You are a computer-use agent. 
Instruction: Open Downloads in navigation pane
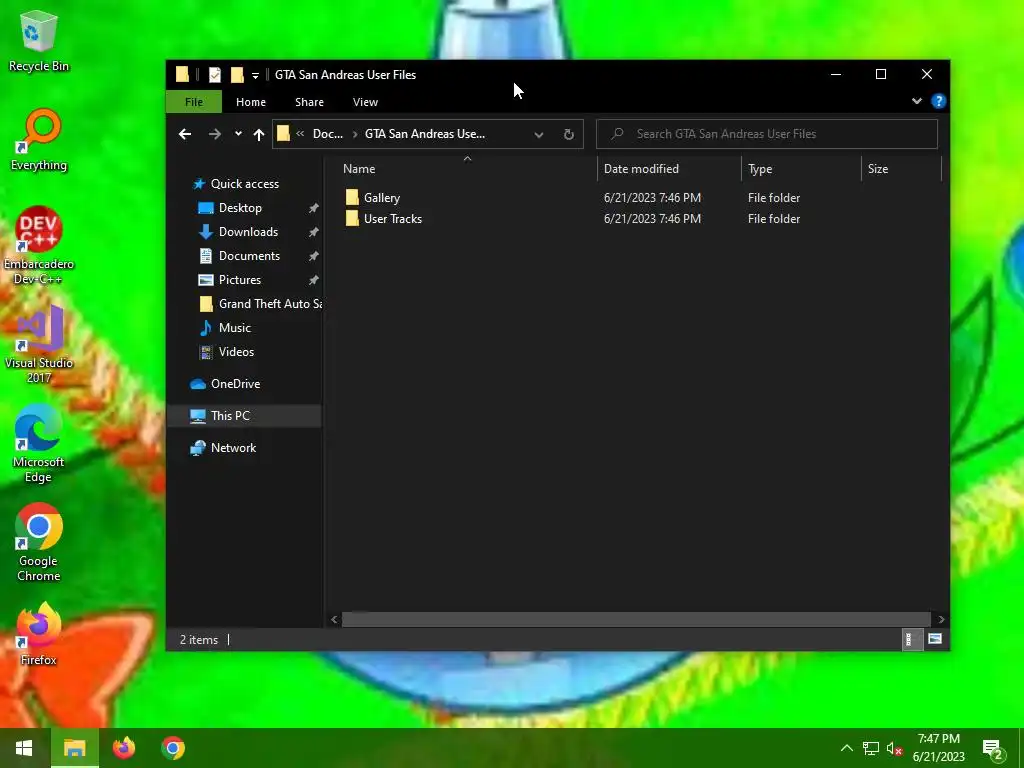coord(248,232)
